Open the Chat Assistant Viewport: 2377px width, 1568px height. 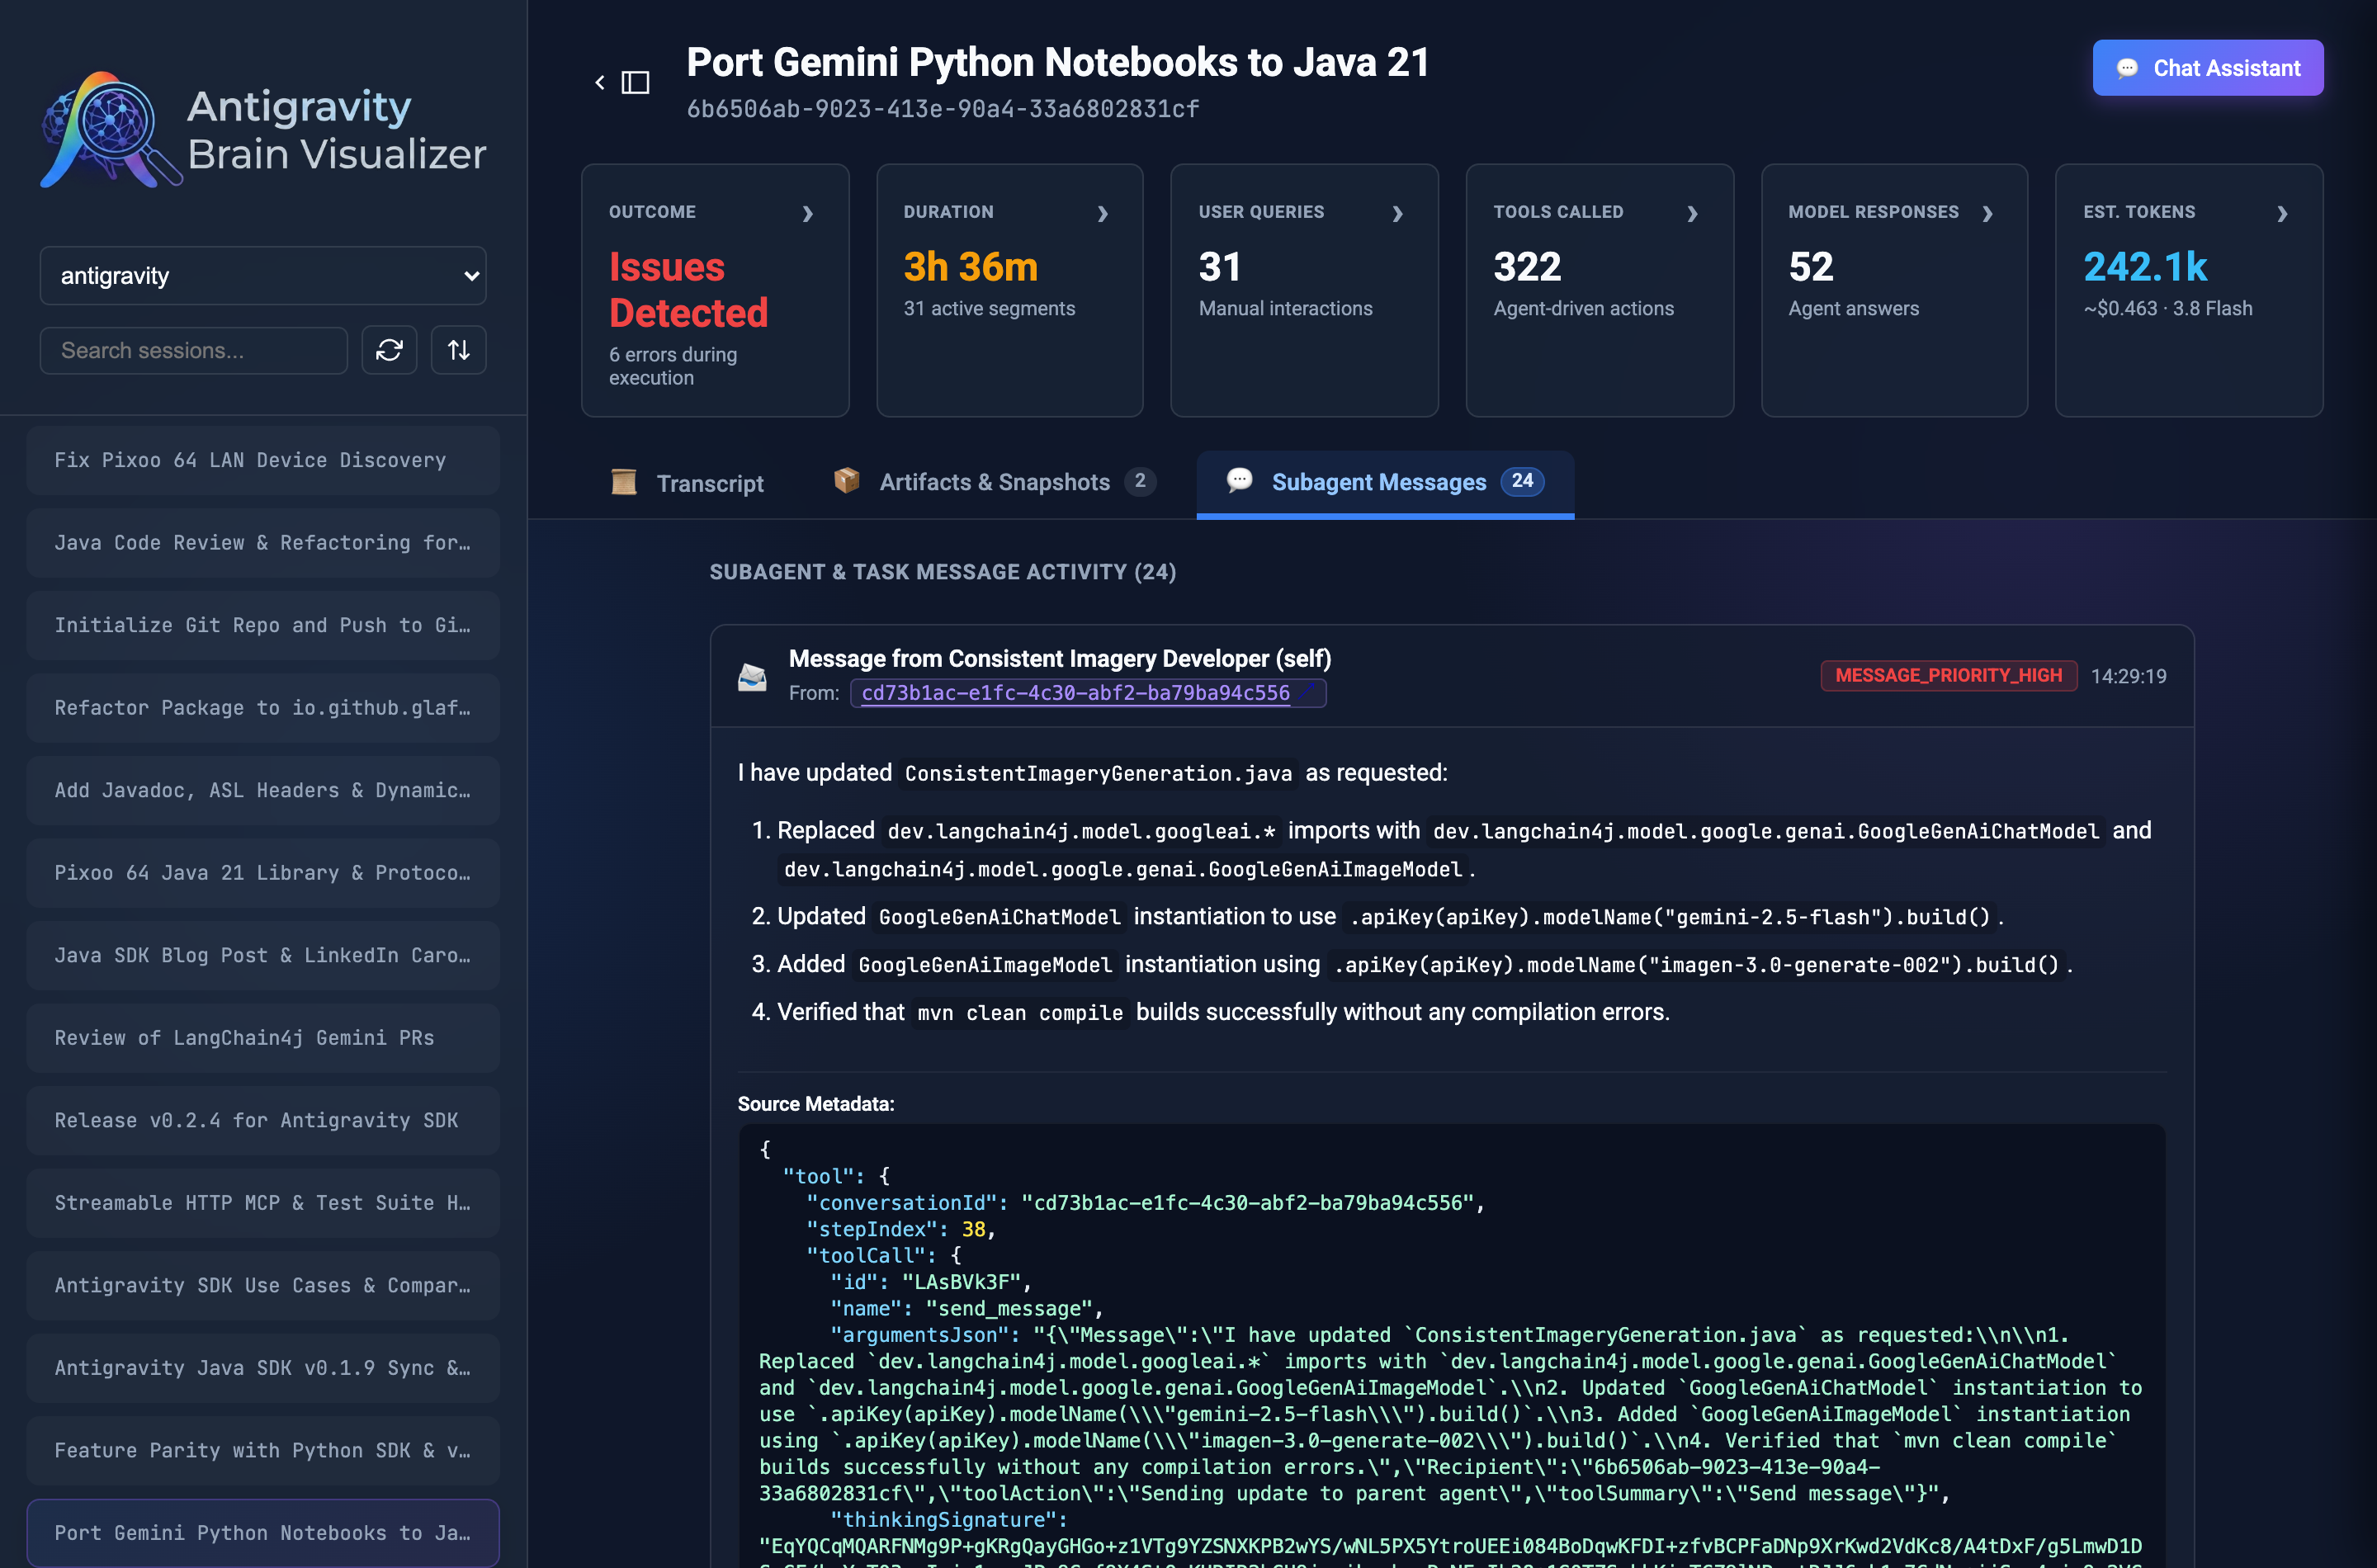click(x=2208, y=68)
